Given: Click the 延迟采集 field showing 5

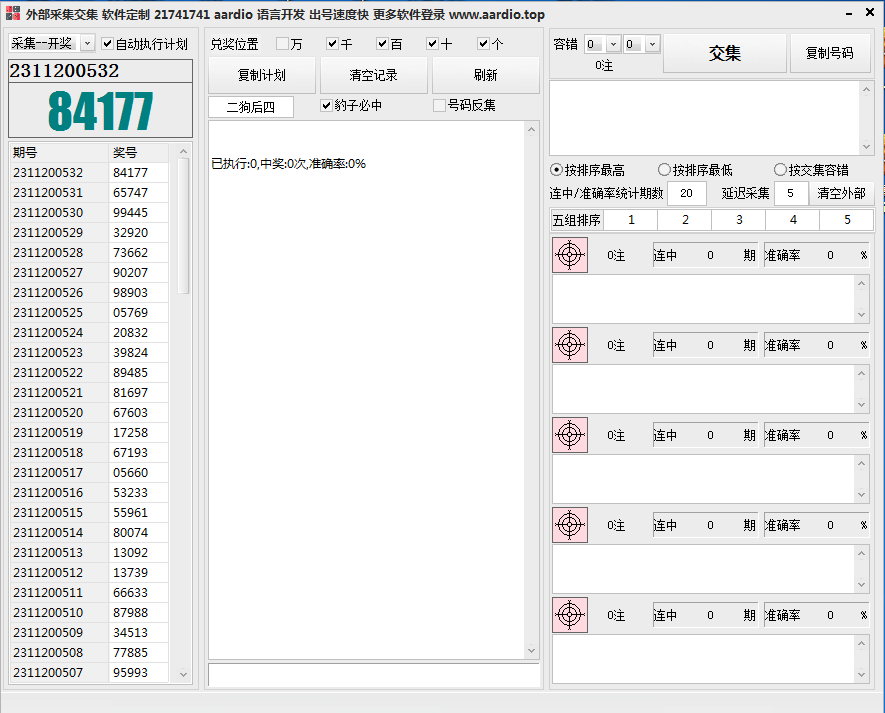Looking at the screenshot, I should [x=790, y=193].
